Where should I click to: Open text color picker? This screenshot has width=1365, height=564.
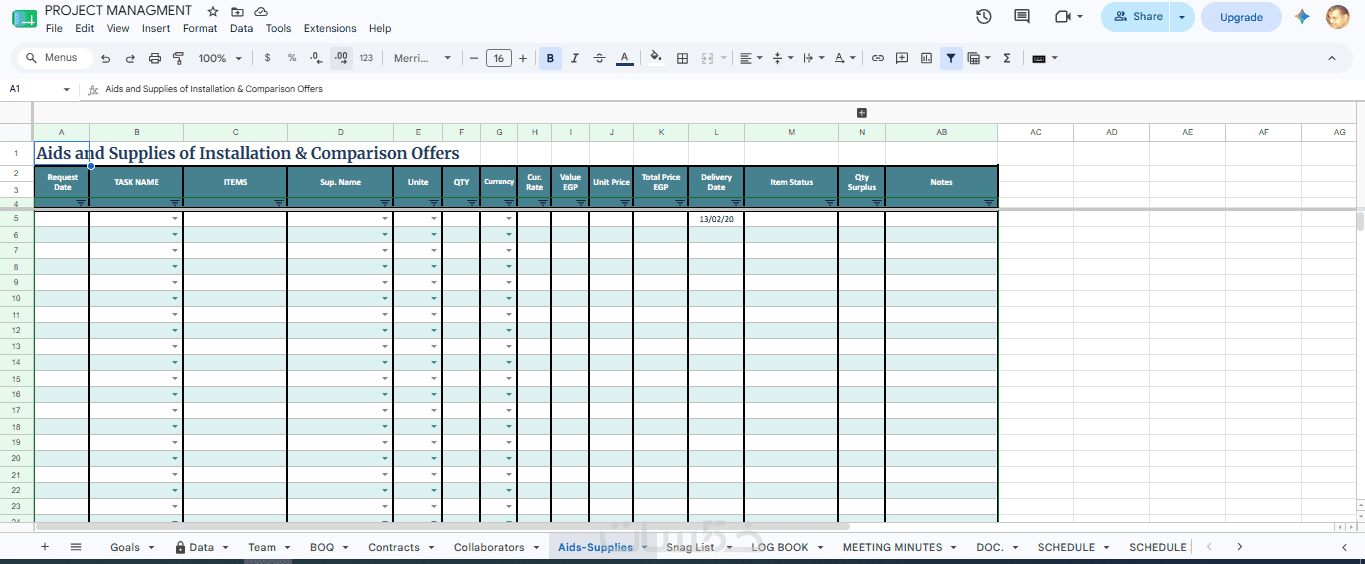pyautogui.click(x=624, y=58)
